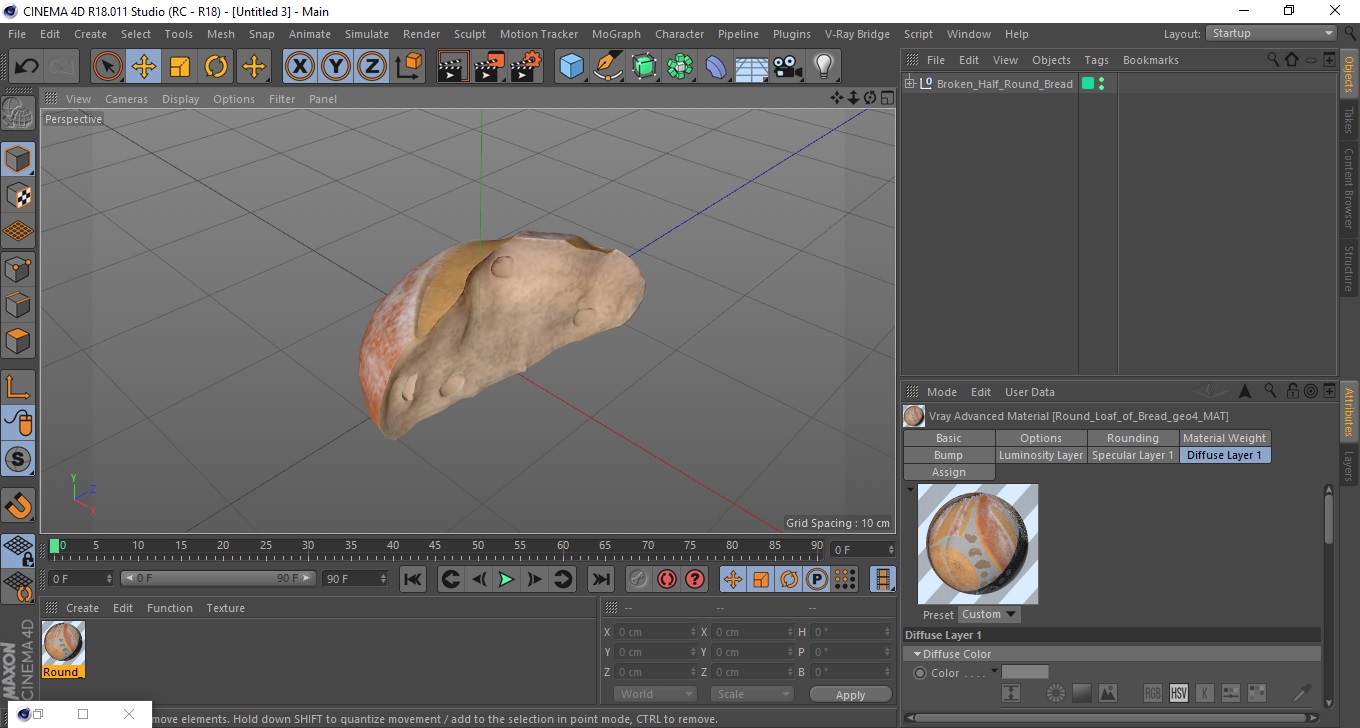The height and width of the screenshot is (728, 1360).
Task: Add a Light object
Action: pyautogui.click(x=824, y=67)
